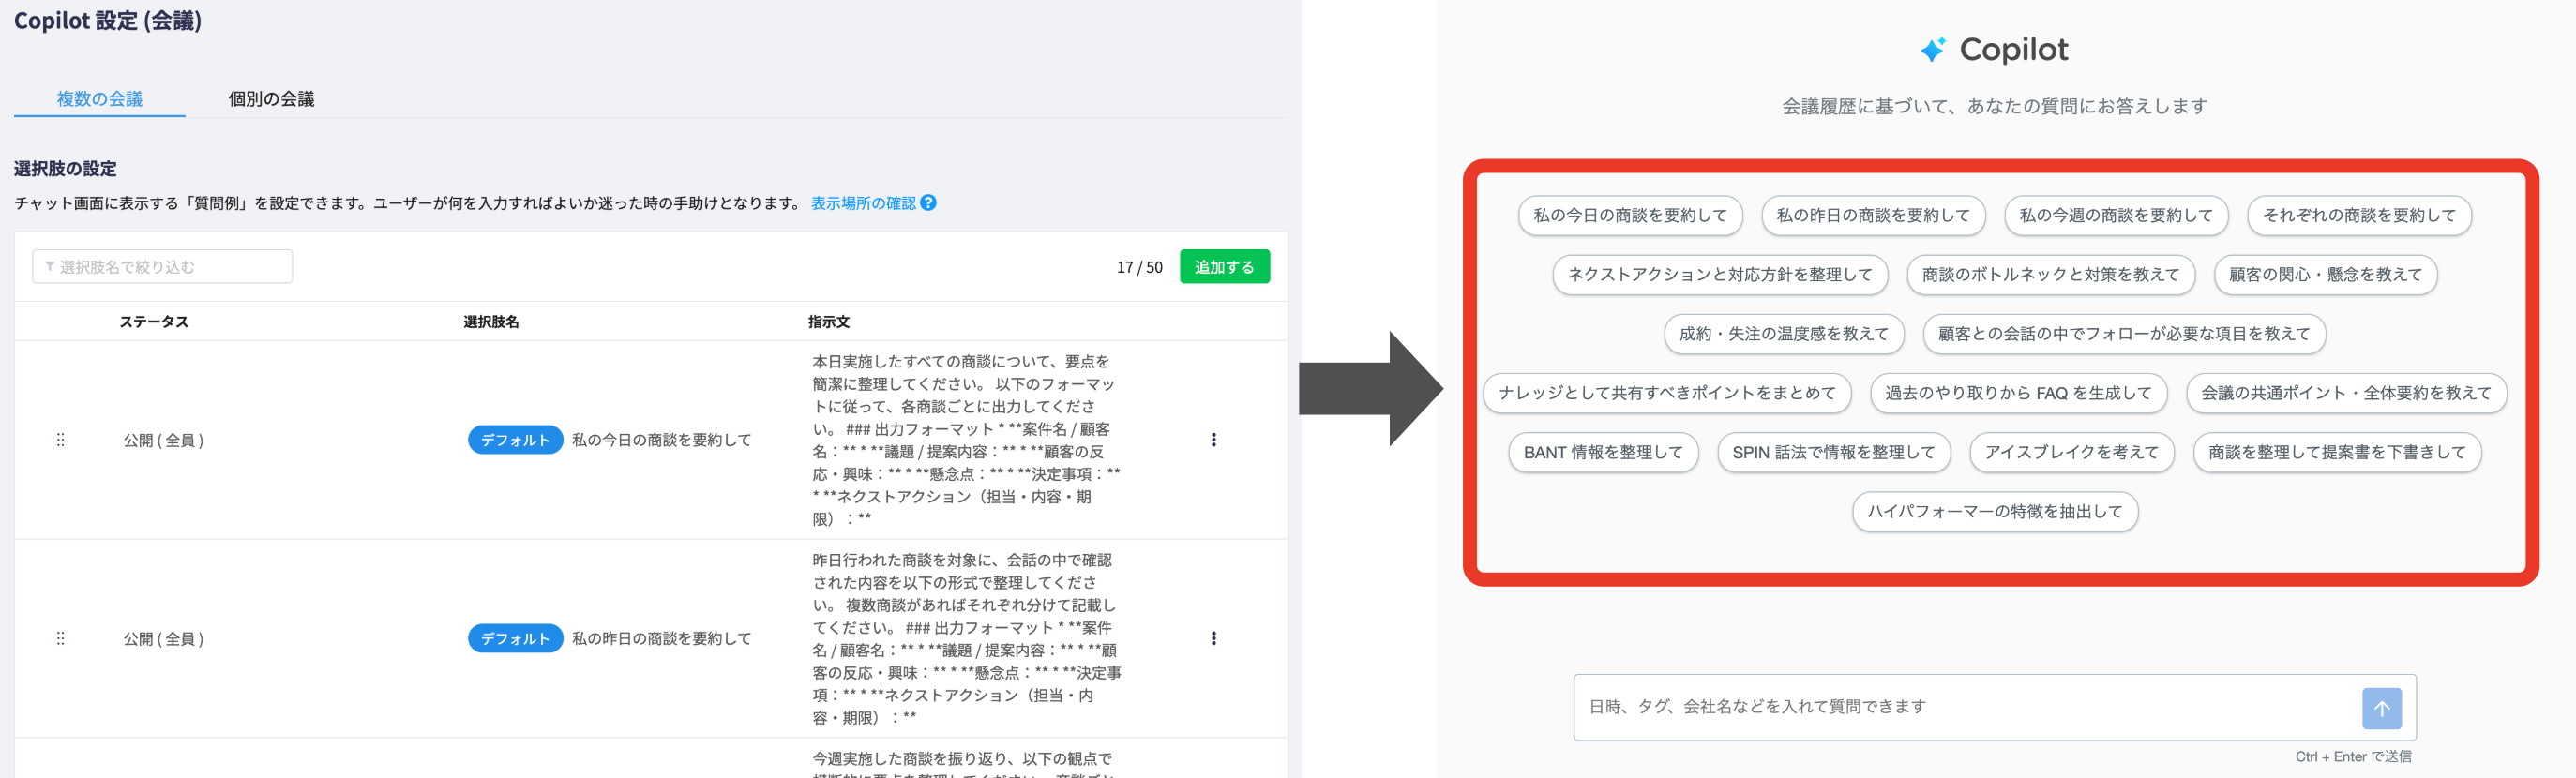2576x778 pixels.
Task: Click 会議履歴に基づいて、あなたの質問にお答えします subtitle
Action: tap(1994, 106)
